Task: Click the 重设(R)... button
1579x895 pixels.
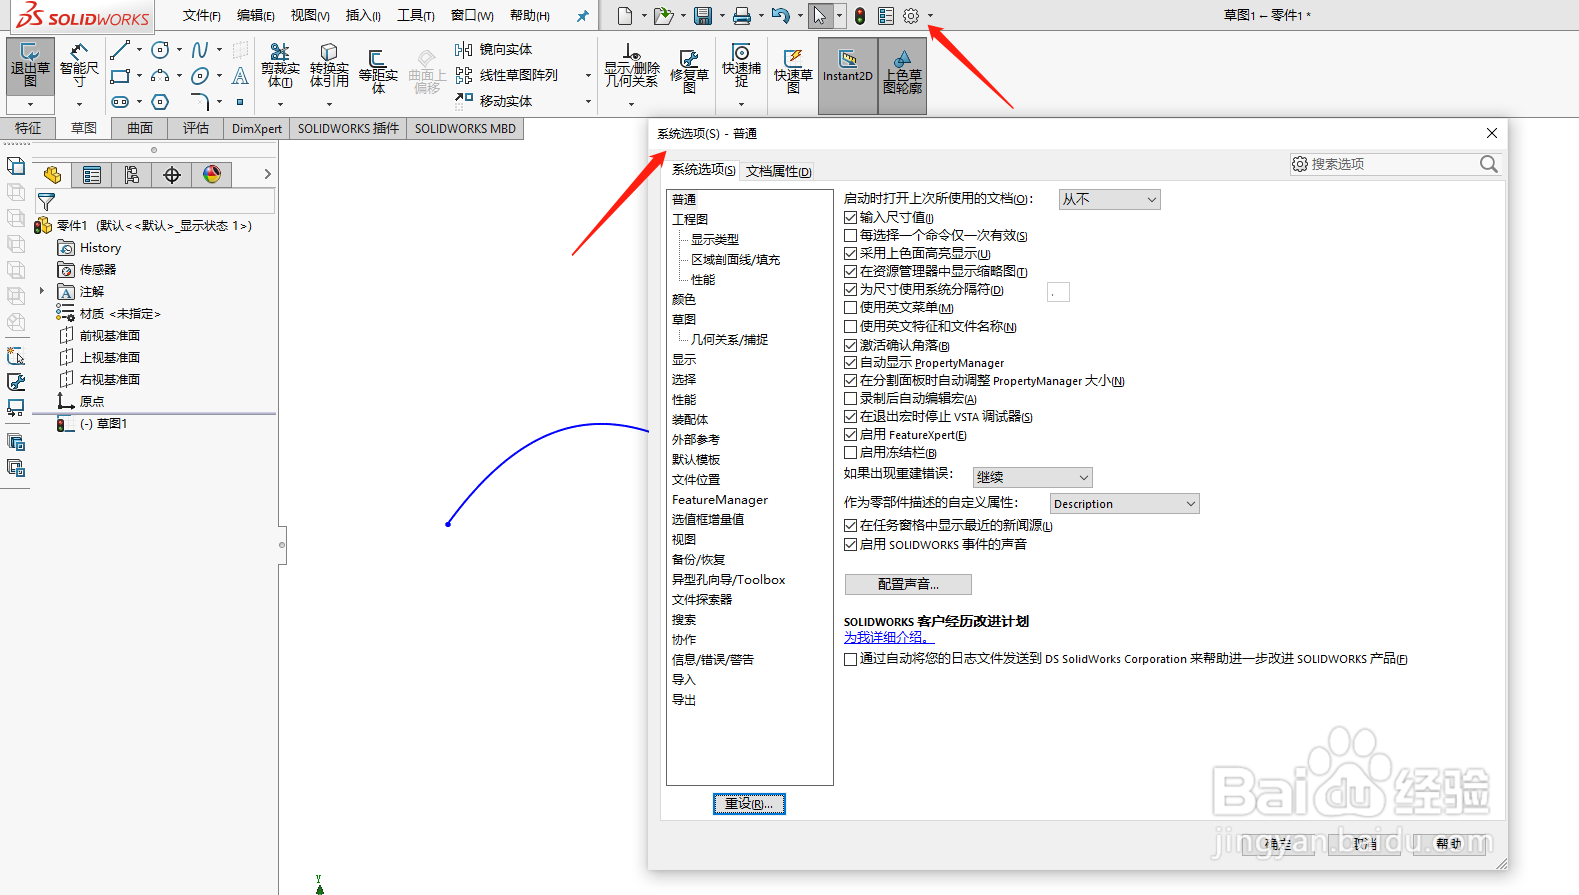Action: (x=749, y=804)
